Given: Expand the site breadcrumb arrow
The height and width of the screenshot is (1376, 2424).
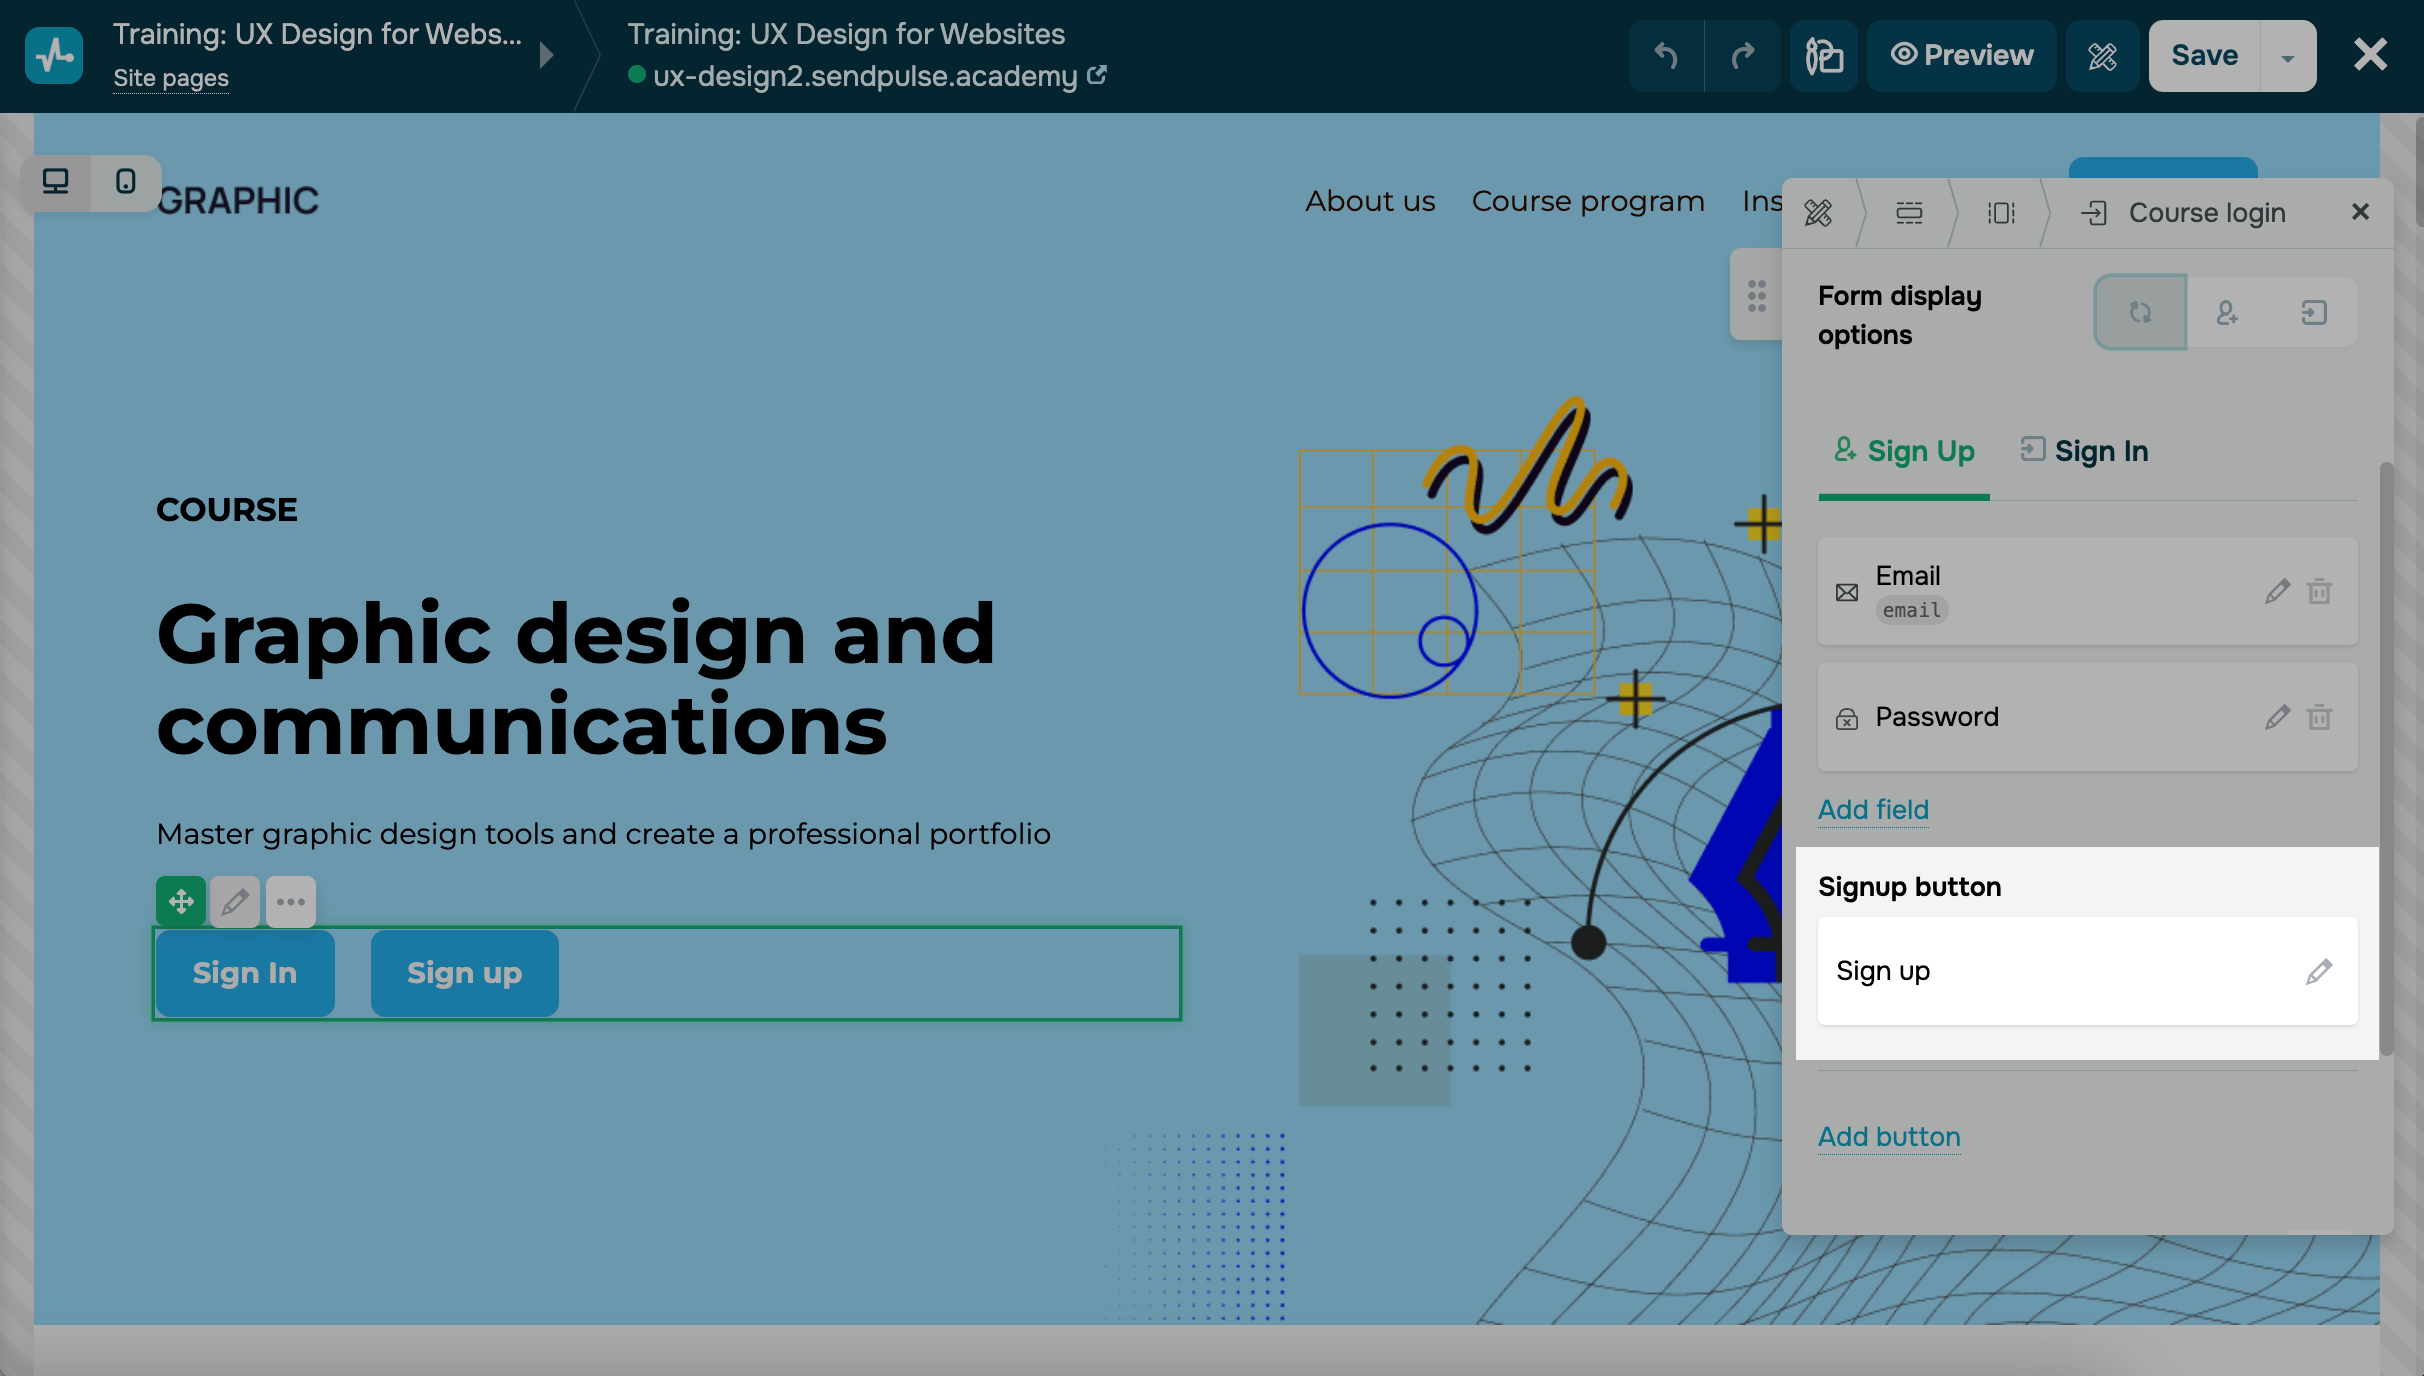Looking at the screenshot, I should click(546, 55).
